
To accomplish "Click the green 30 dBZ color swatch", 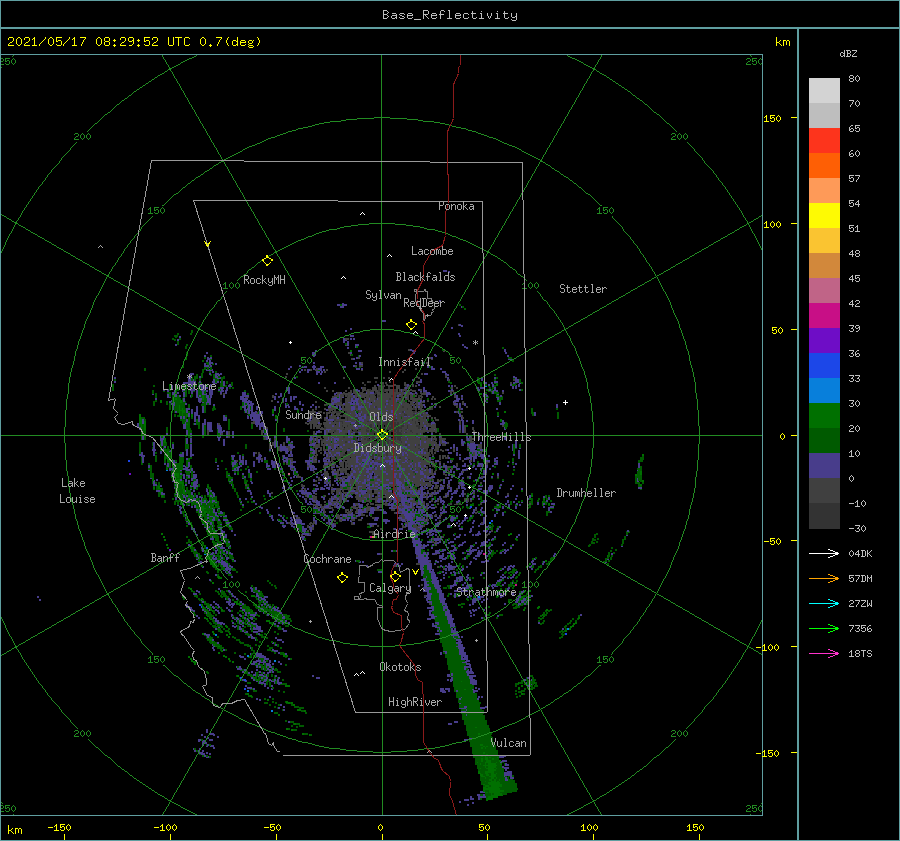I will click(824, 416).
